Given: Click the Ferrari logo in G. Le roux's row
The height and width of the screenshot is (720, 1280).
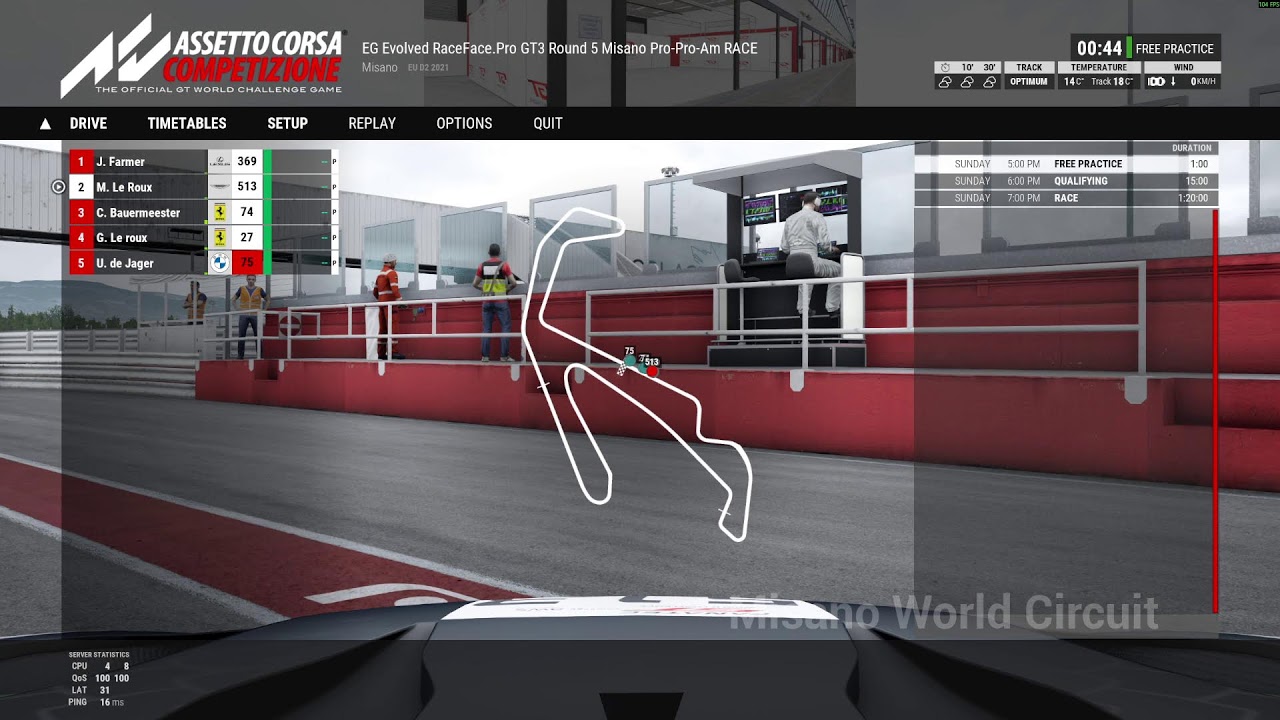Looking at the screenshot, I should [x=219, y=238].
